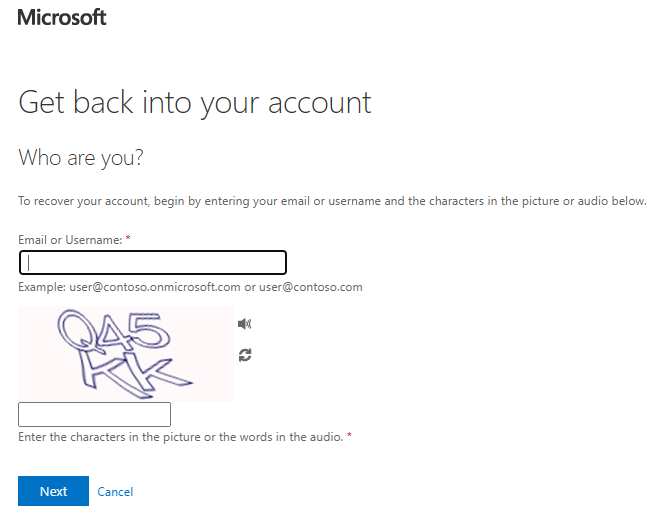Click the "Get back into your account" heading

[x=195, y=102]
